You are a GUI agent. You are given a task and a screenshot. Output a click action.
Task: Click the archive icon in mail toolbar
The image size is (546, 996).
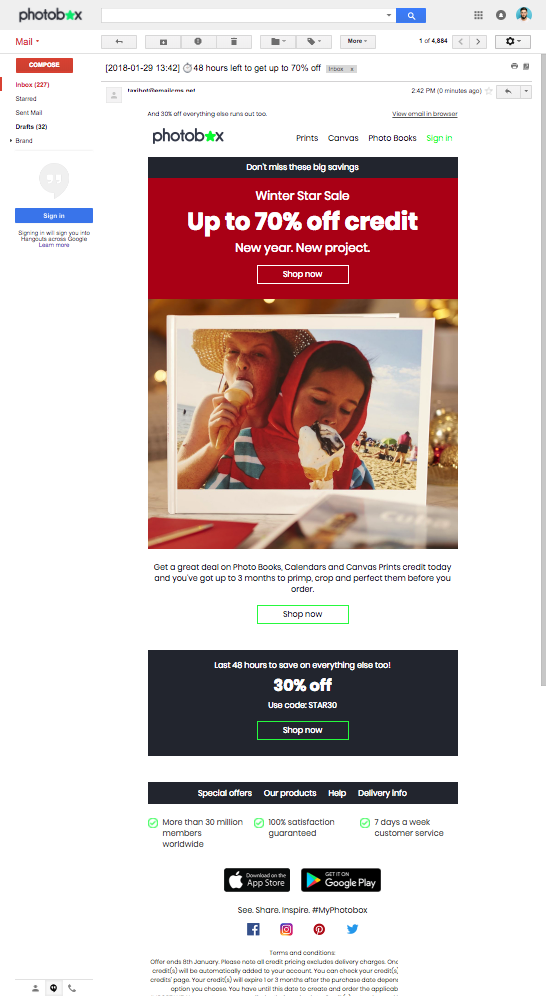[163, 41]
